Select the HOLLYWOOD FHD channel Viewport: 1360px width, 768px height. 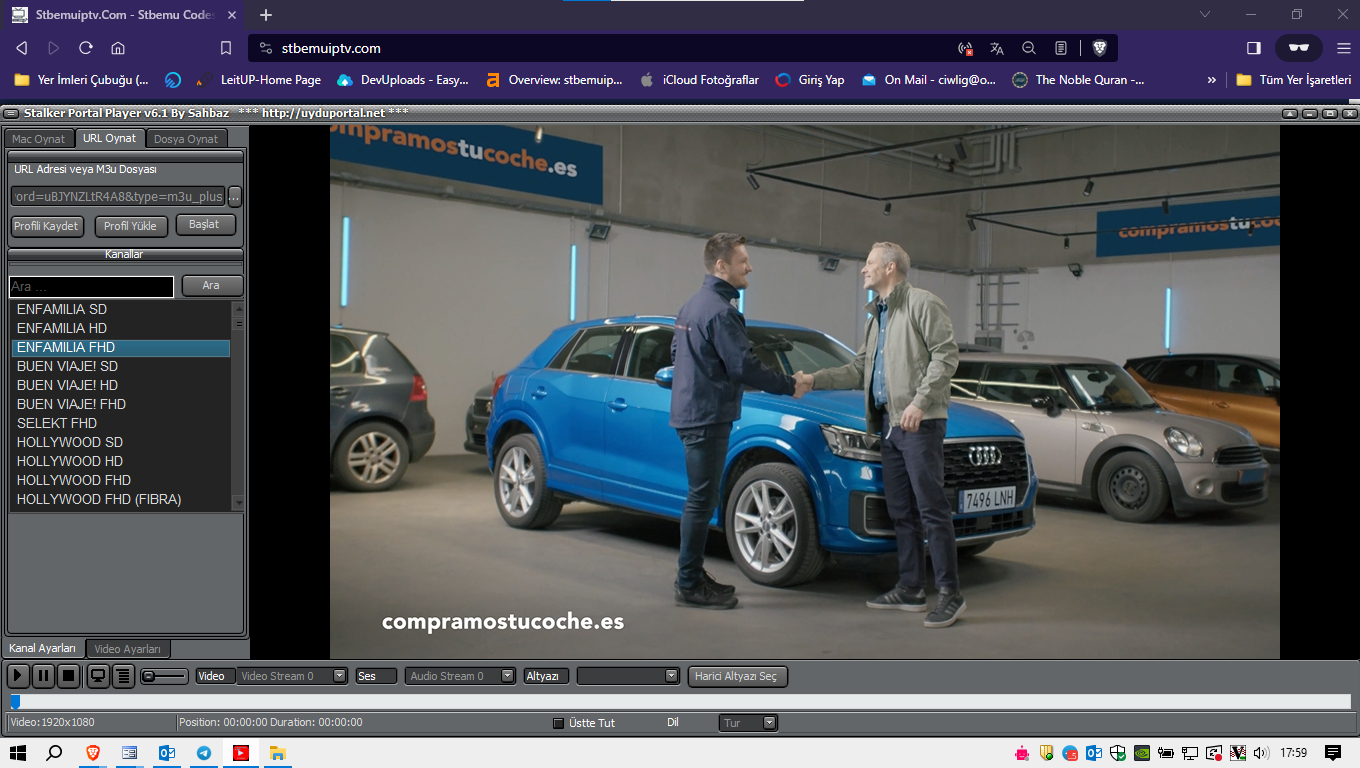coord(121,480)
